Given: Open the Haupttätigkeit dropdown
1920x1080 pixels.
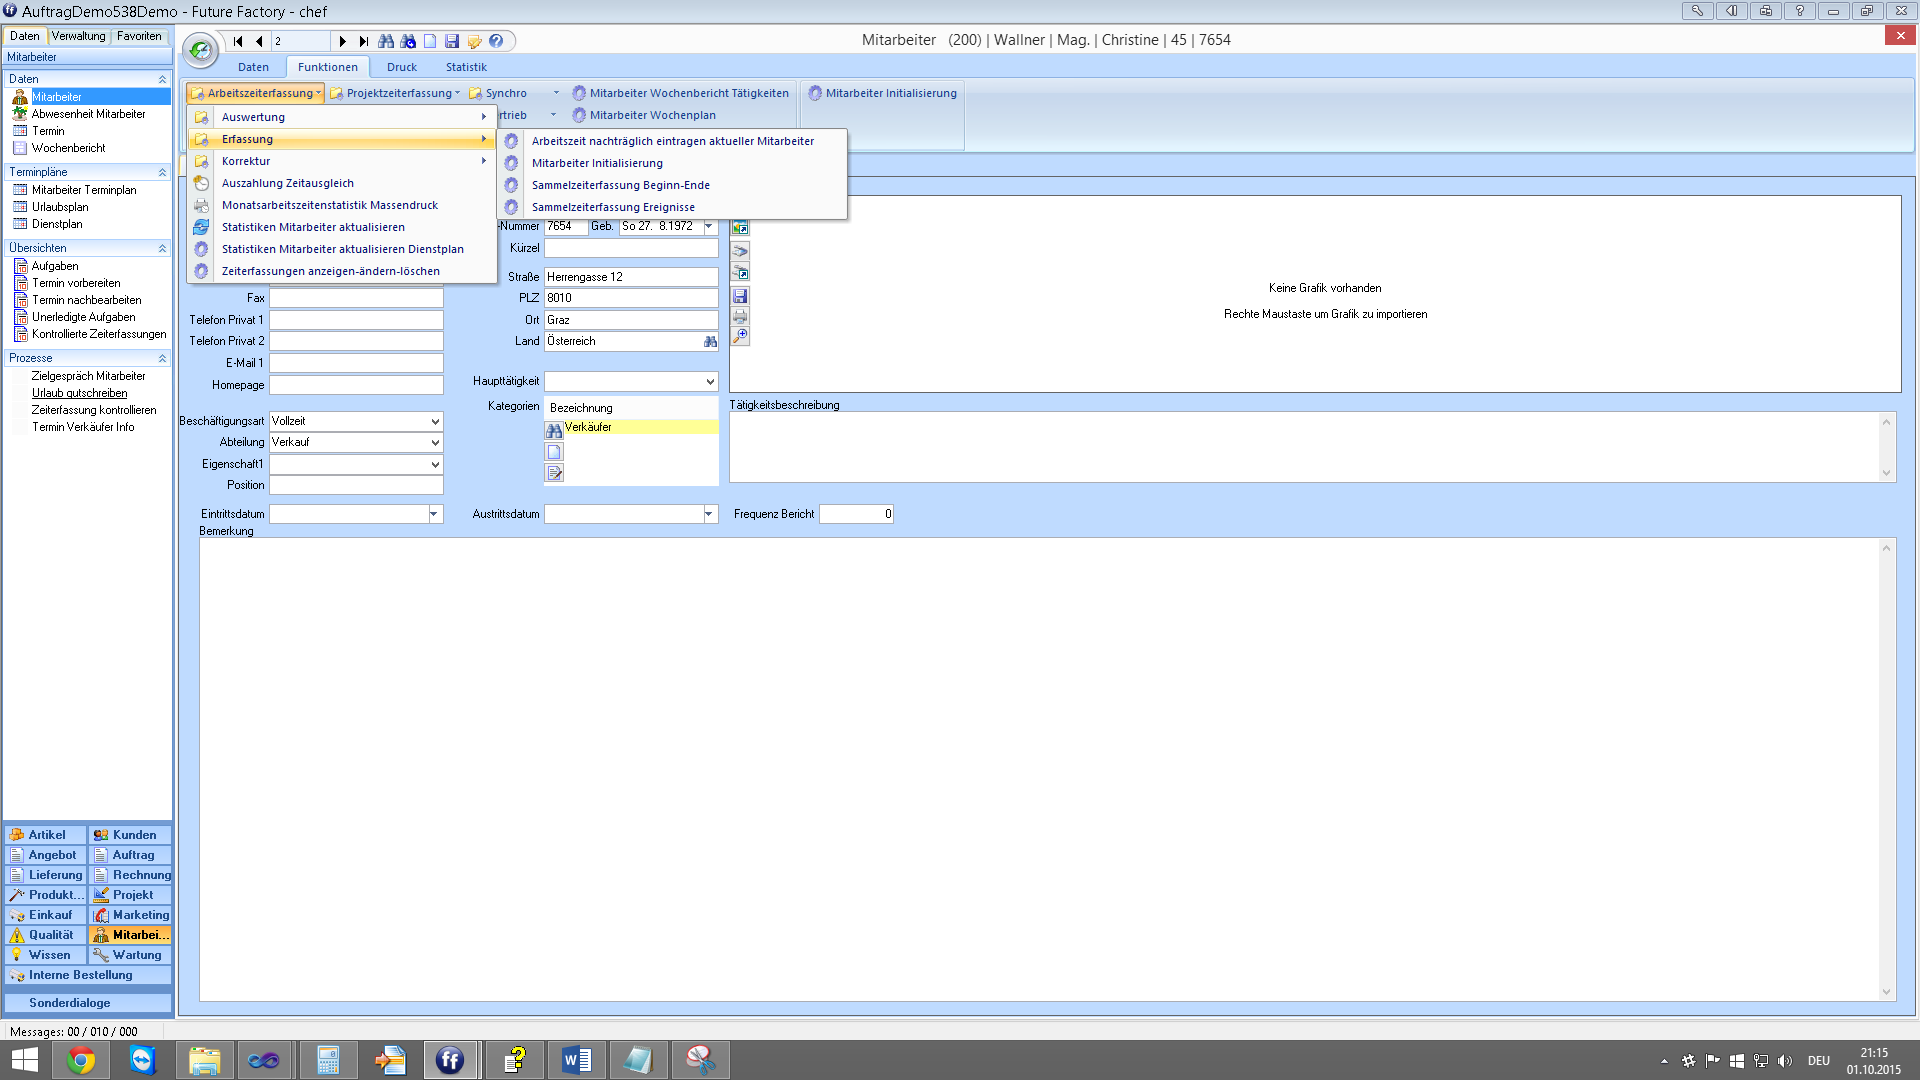Looking at the screenshot, I should point(710,382).
